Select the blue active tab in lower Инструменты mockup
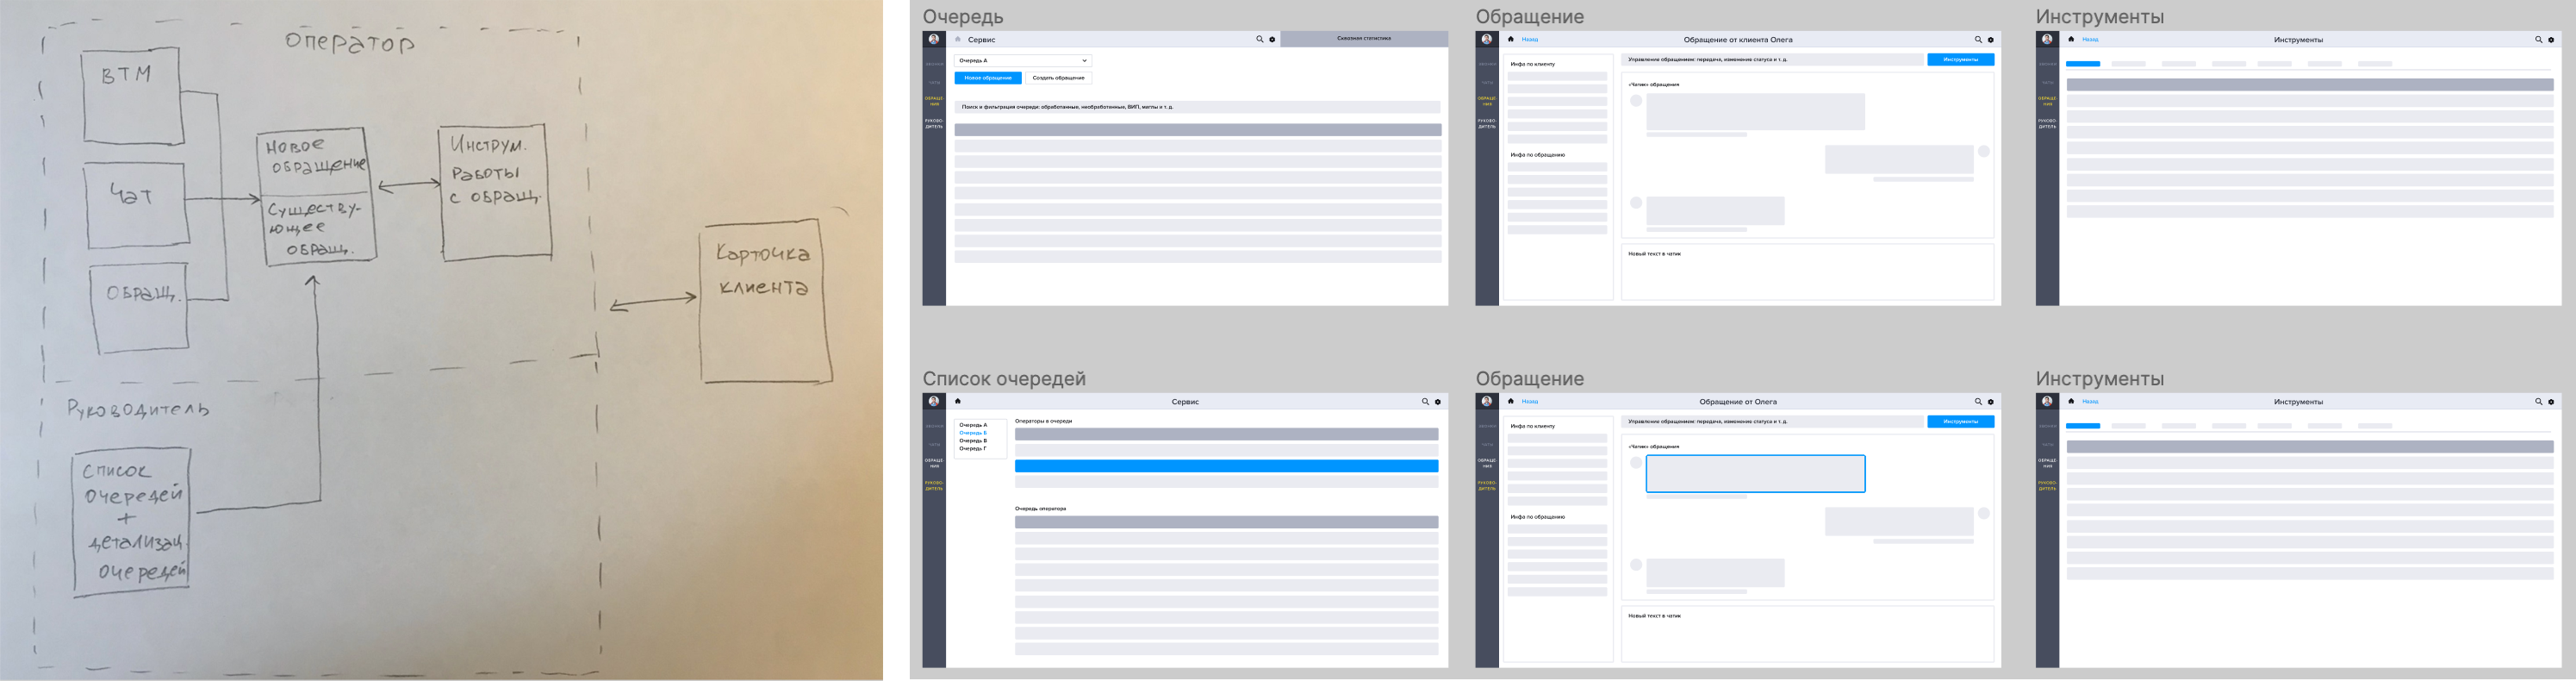Image resolution: width=2576 pixels, height=681 pixels. click(2083, 426)
